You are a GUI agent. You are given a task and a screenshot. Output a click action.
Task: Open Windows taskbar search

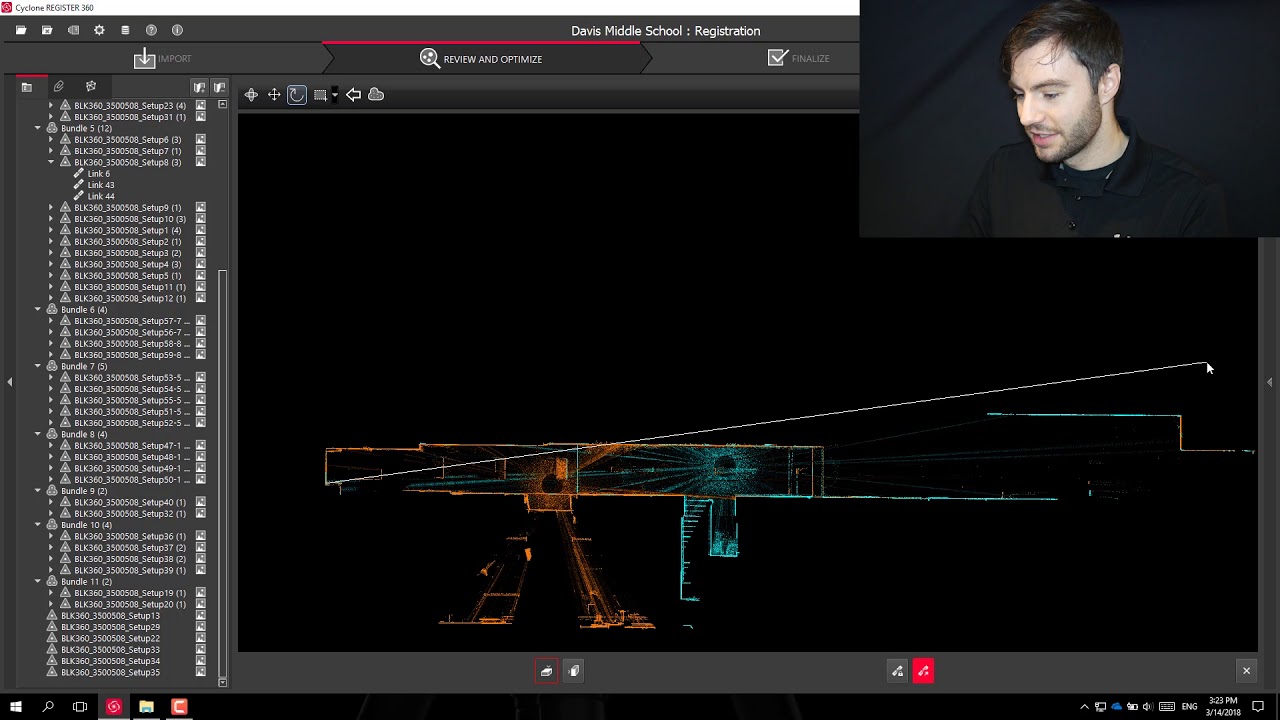point(48,707)
